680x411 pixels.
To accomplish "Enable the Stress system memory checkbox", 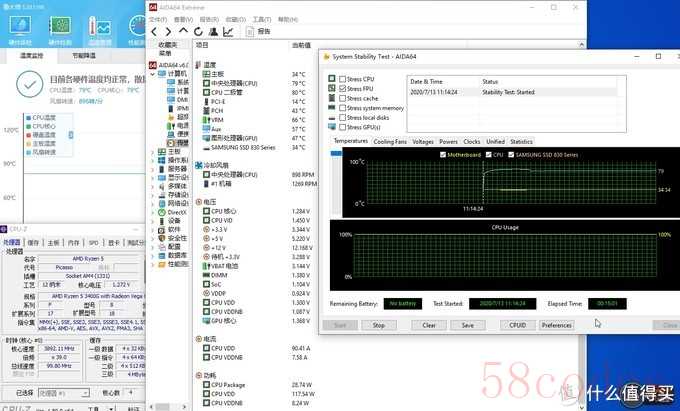I will coord(343,108).
